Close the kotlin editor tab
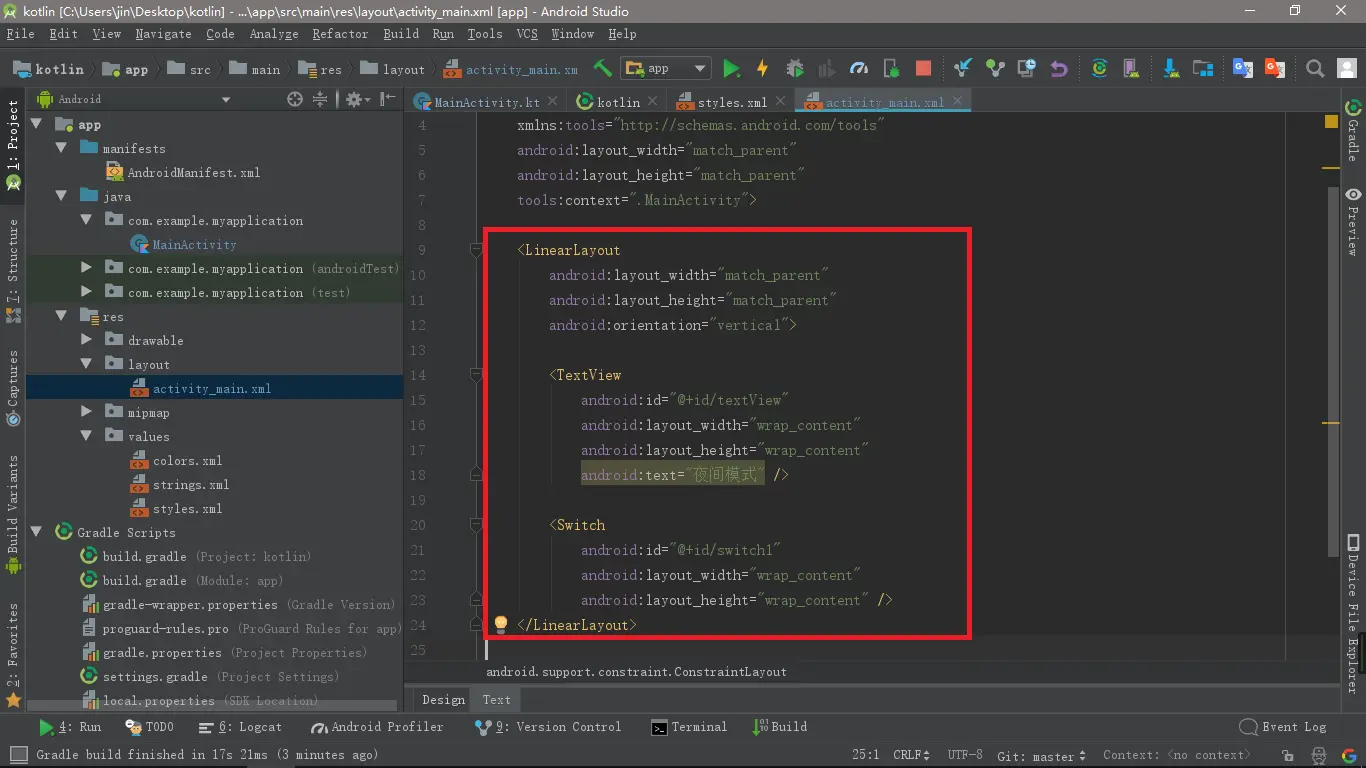The image size is (1366, 768). 652,101
